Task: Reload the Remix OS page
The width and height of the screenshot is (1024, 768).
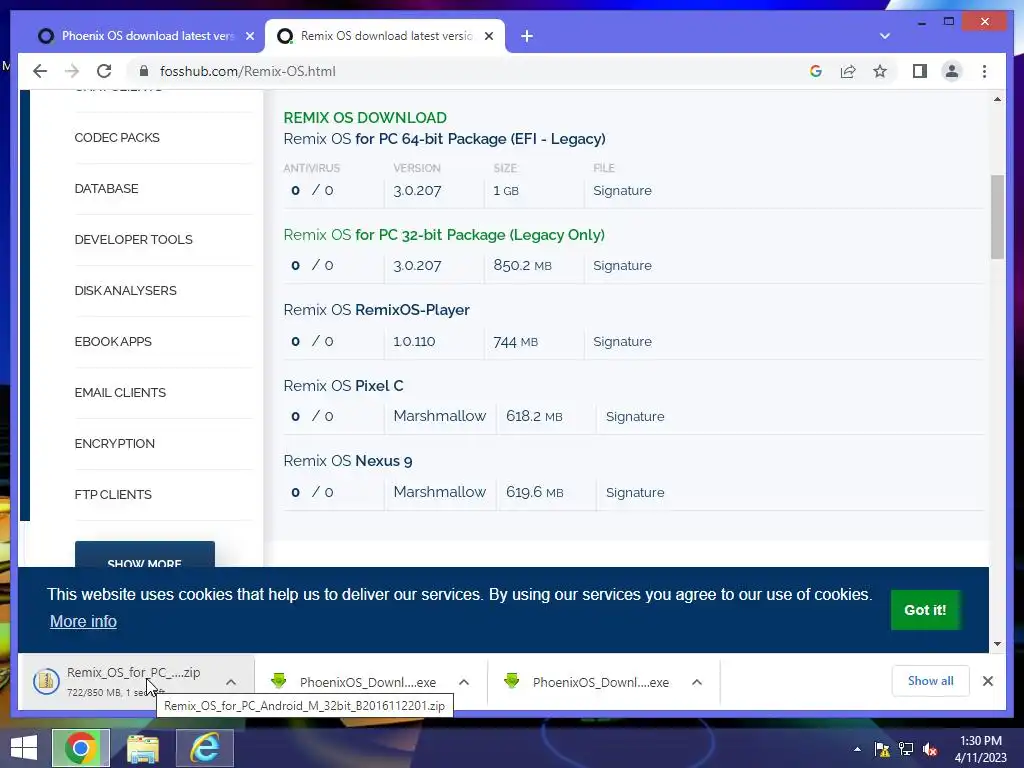Action: point(104,71)
